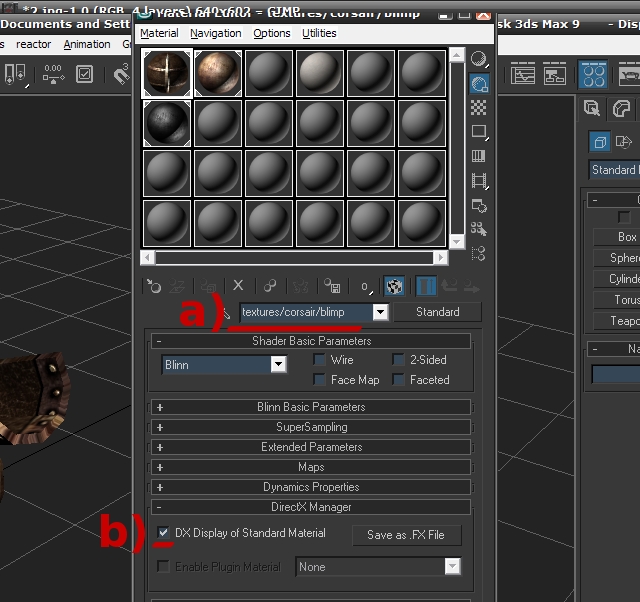Select the Geometry category icon in 3ds Max

pyautogui.click(x=600, y=142)
